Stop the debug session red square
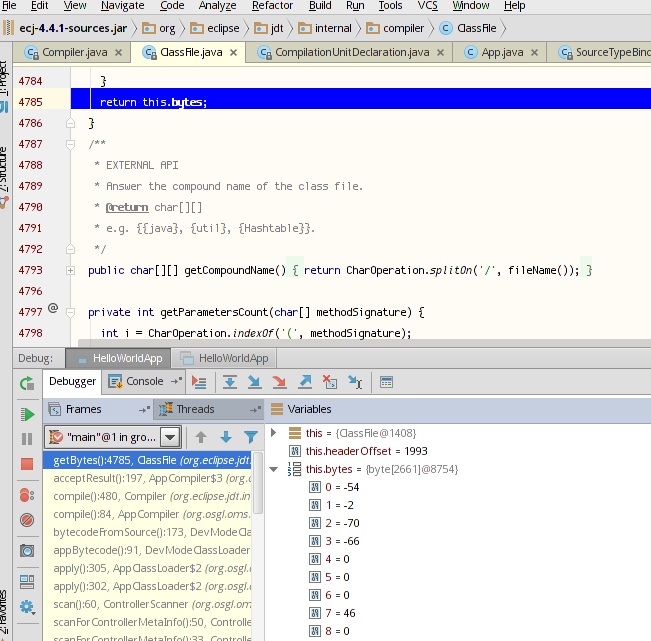The height and width of the screenshot is (641, 651). 27,464
